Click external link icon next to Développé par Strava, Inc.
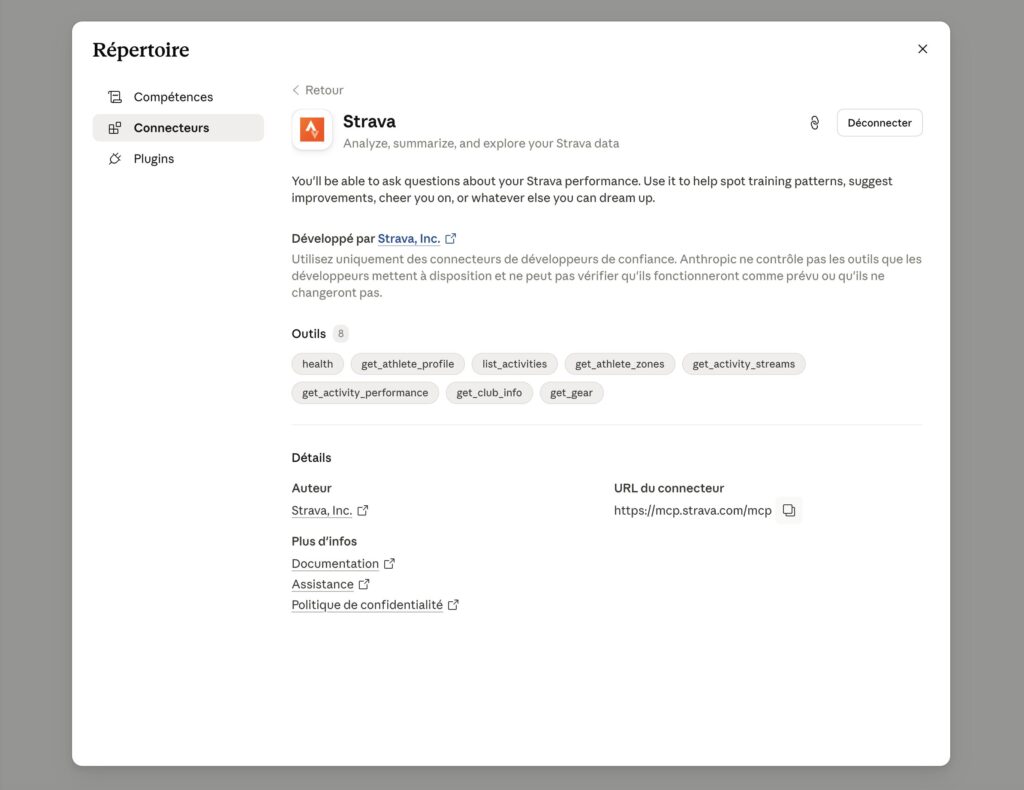1024x790 pixels. point(451,238)
